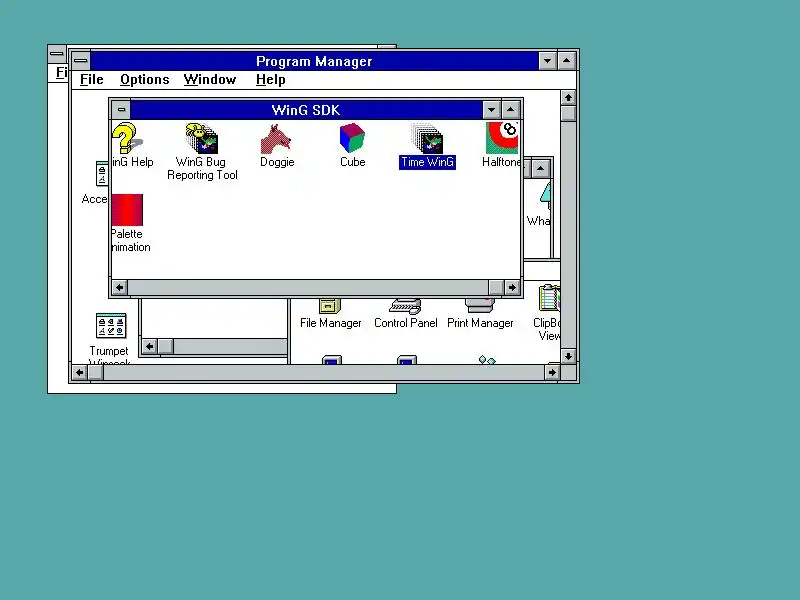Click the Doggie label text
The height and width of the screenshot is (600, 800).
coord(277,162)
